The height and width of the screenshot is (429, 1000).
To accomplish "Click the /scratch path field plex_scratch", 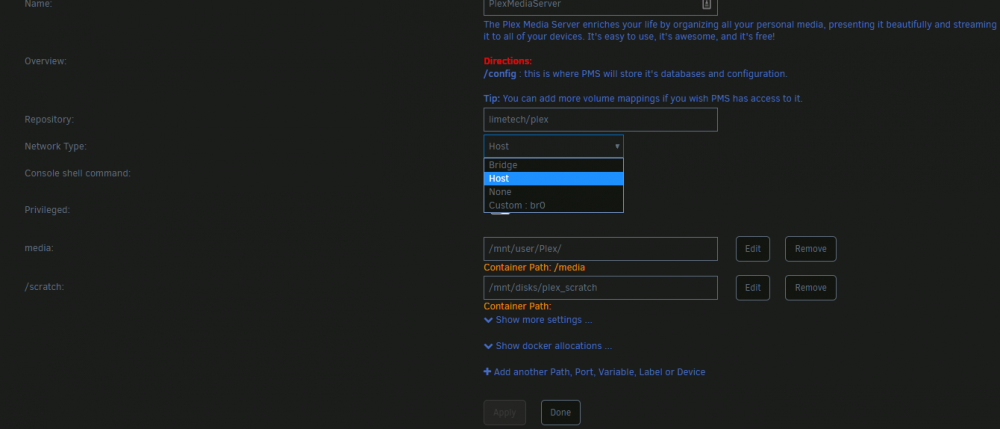I will (x=600, y=287).
